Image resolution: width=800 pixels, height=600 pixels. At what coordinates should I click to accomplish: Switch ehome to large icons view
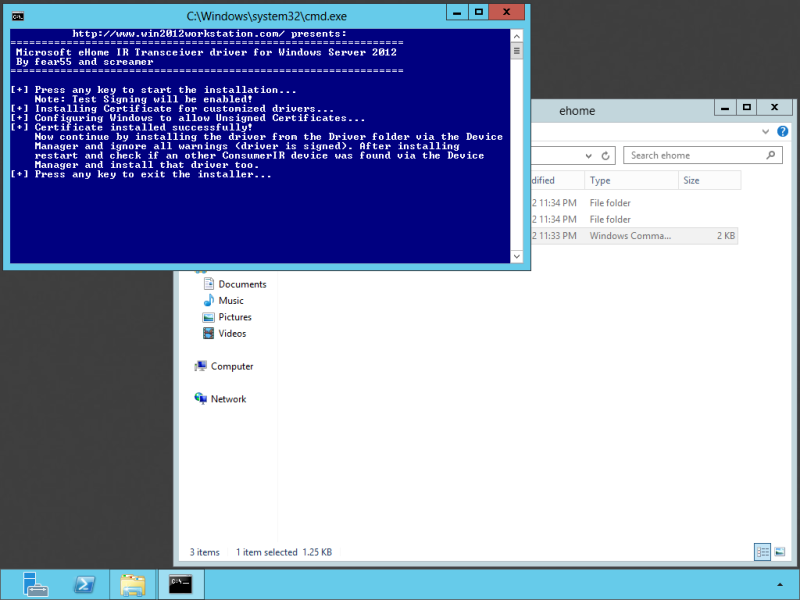[x=780, y=552]
